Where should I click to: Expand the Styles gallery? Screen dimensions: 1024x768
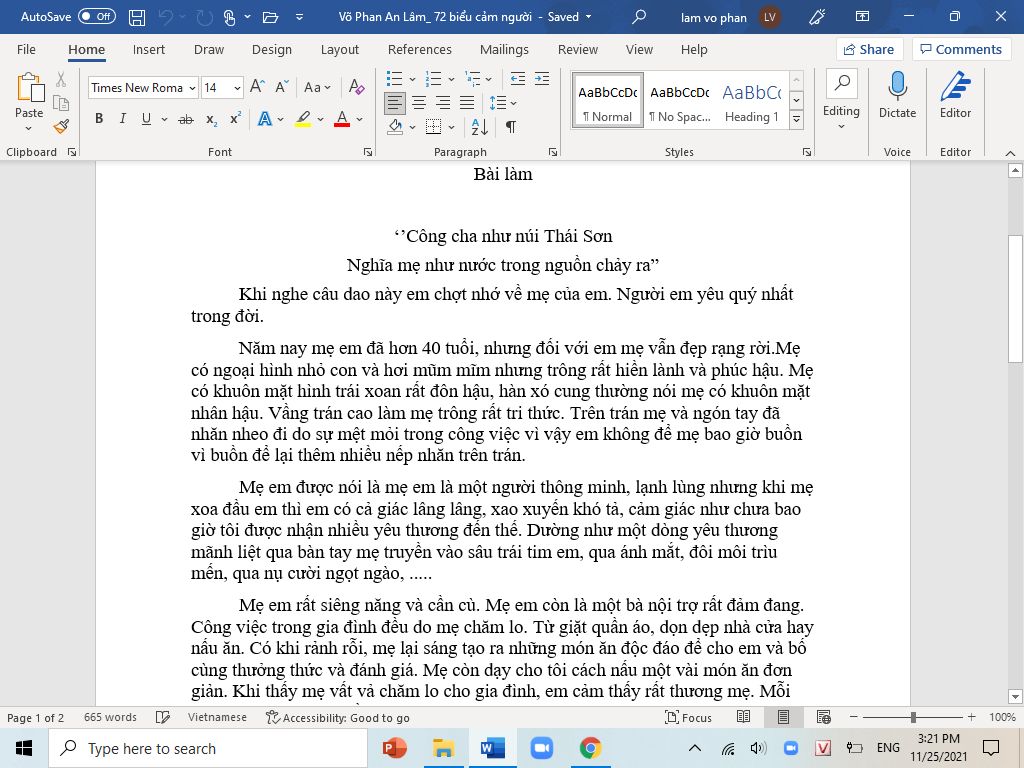[797, 119]
